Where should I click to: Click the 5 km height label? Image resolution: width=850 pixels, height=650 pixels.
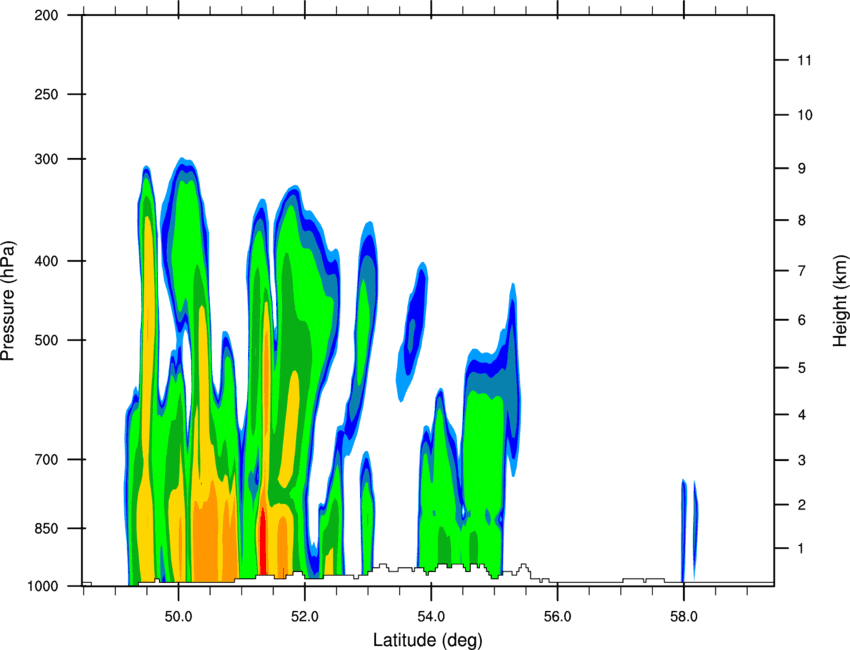click(802, 368)
